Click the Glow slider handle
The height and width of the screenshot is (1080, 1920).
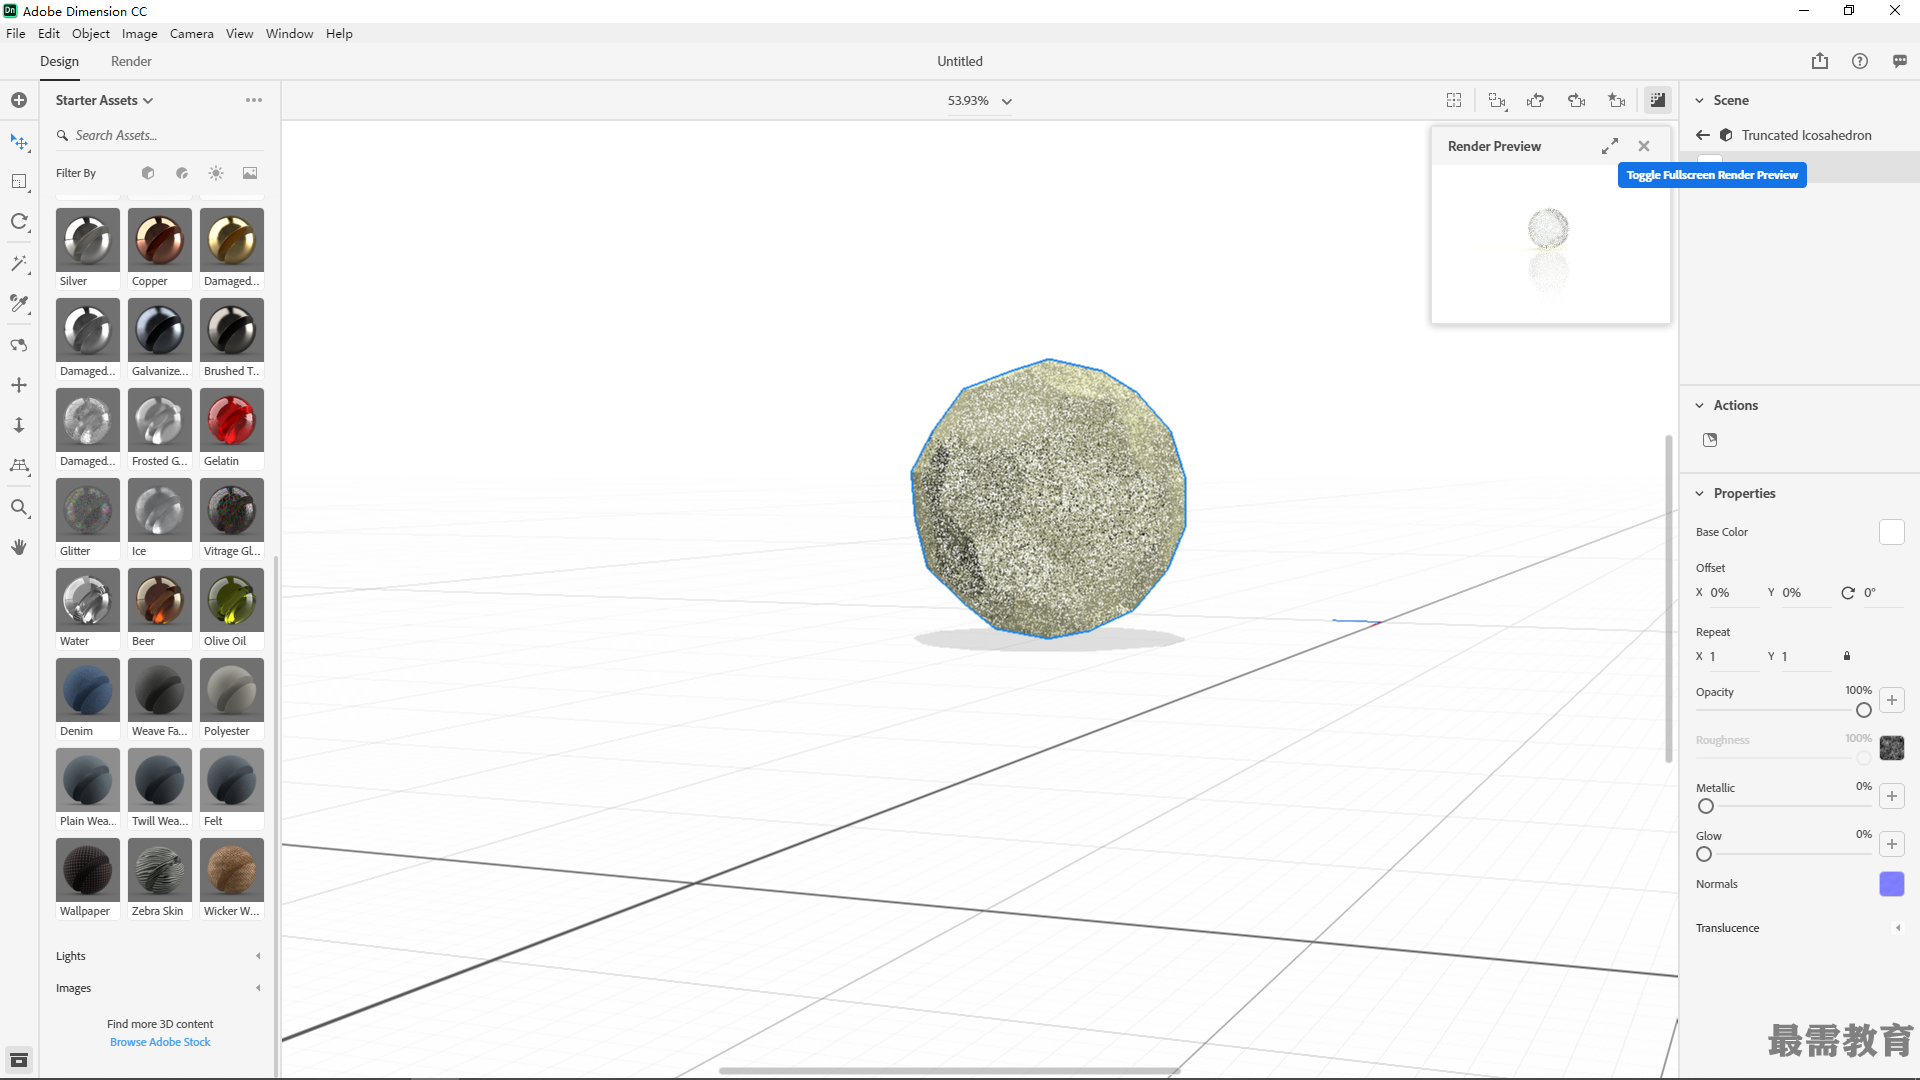1704,854
